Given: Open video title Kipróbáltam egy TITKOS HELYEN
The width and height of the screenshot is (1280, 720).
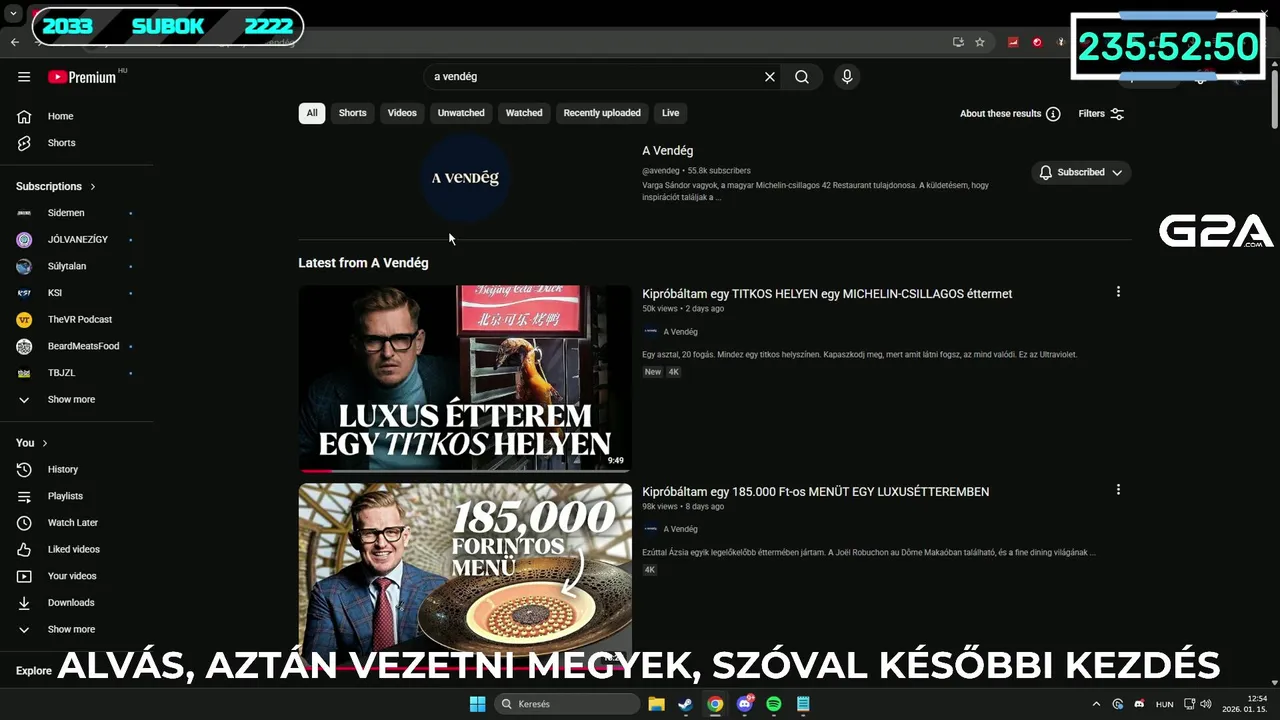Looking at the screenshot, I should pyautogui.click(x=827, y=294).
